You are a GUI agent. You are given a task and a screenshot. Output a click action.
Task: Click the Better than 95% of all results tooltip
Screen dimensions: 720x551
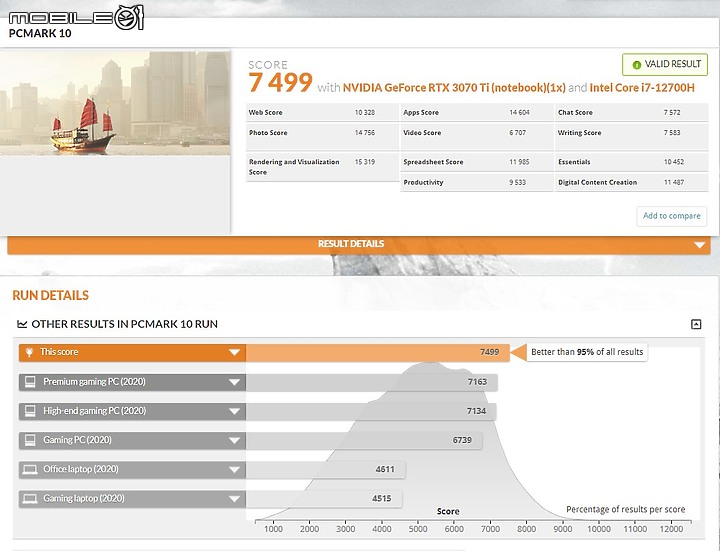pos(587,352)
